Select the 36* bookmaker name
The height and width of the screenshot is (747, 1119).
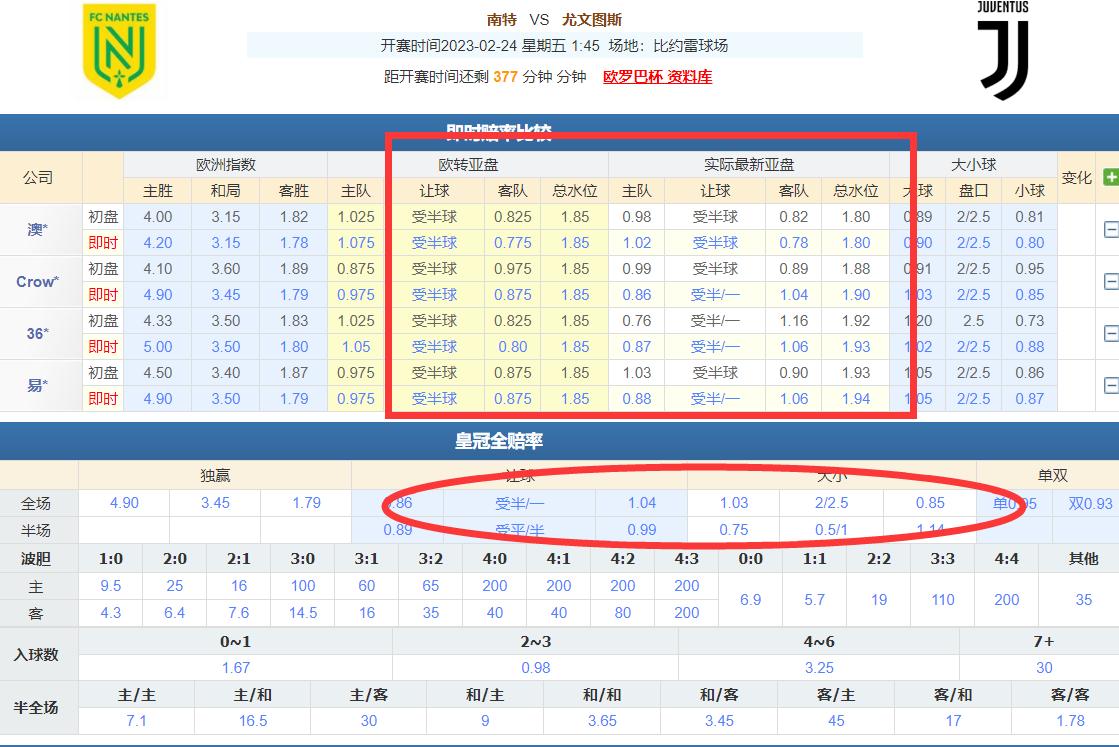[38, 333]
